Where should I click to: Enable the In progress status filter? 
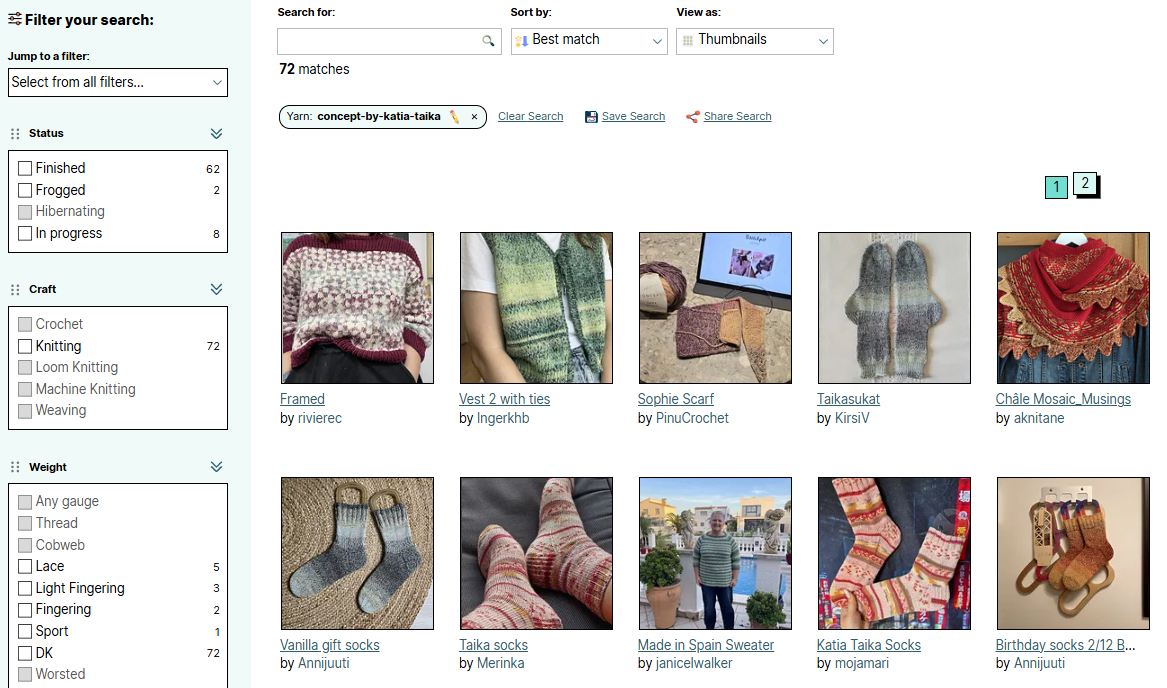25,234
